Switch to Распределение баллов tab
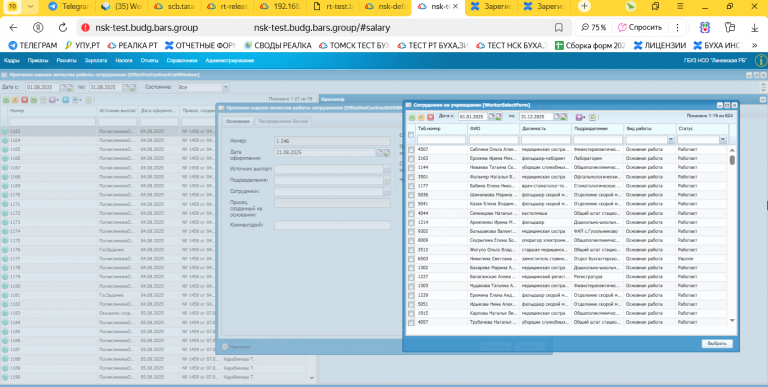Image resolution: width=768 pixels, height=387 pixels. point(284,121)
